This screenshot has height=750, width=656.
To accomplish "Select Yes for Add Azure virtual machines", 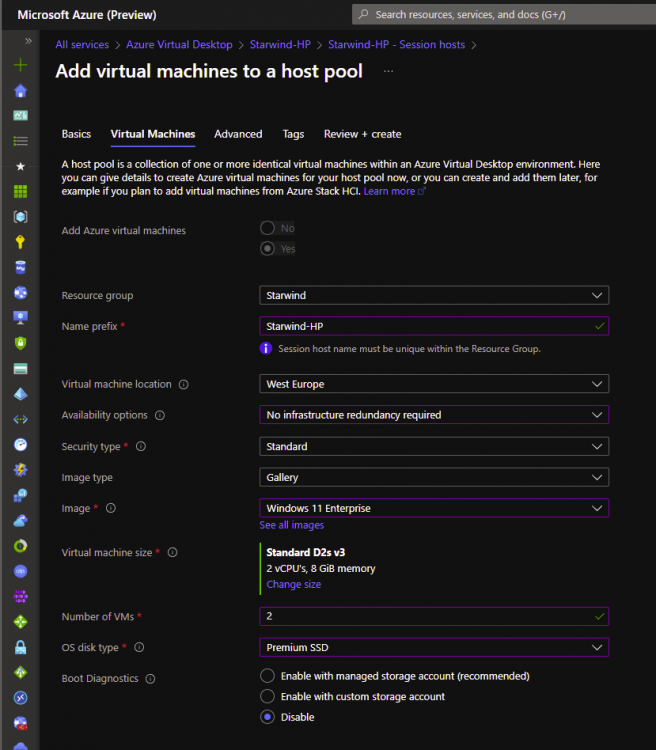I will point(267,249).
